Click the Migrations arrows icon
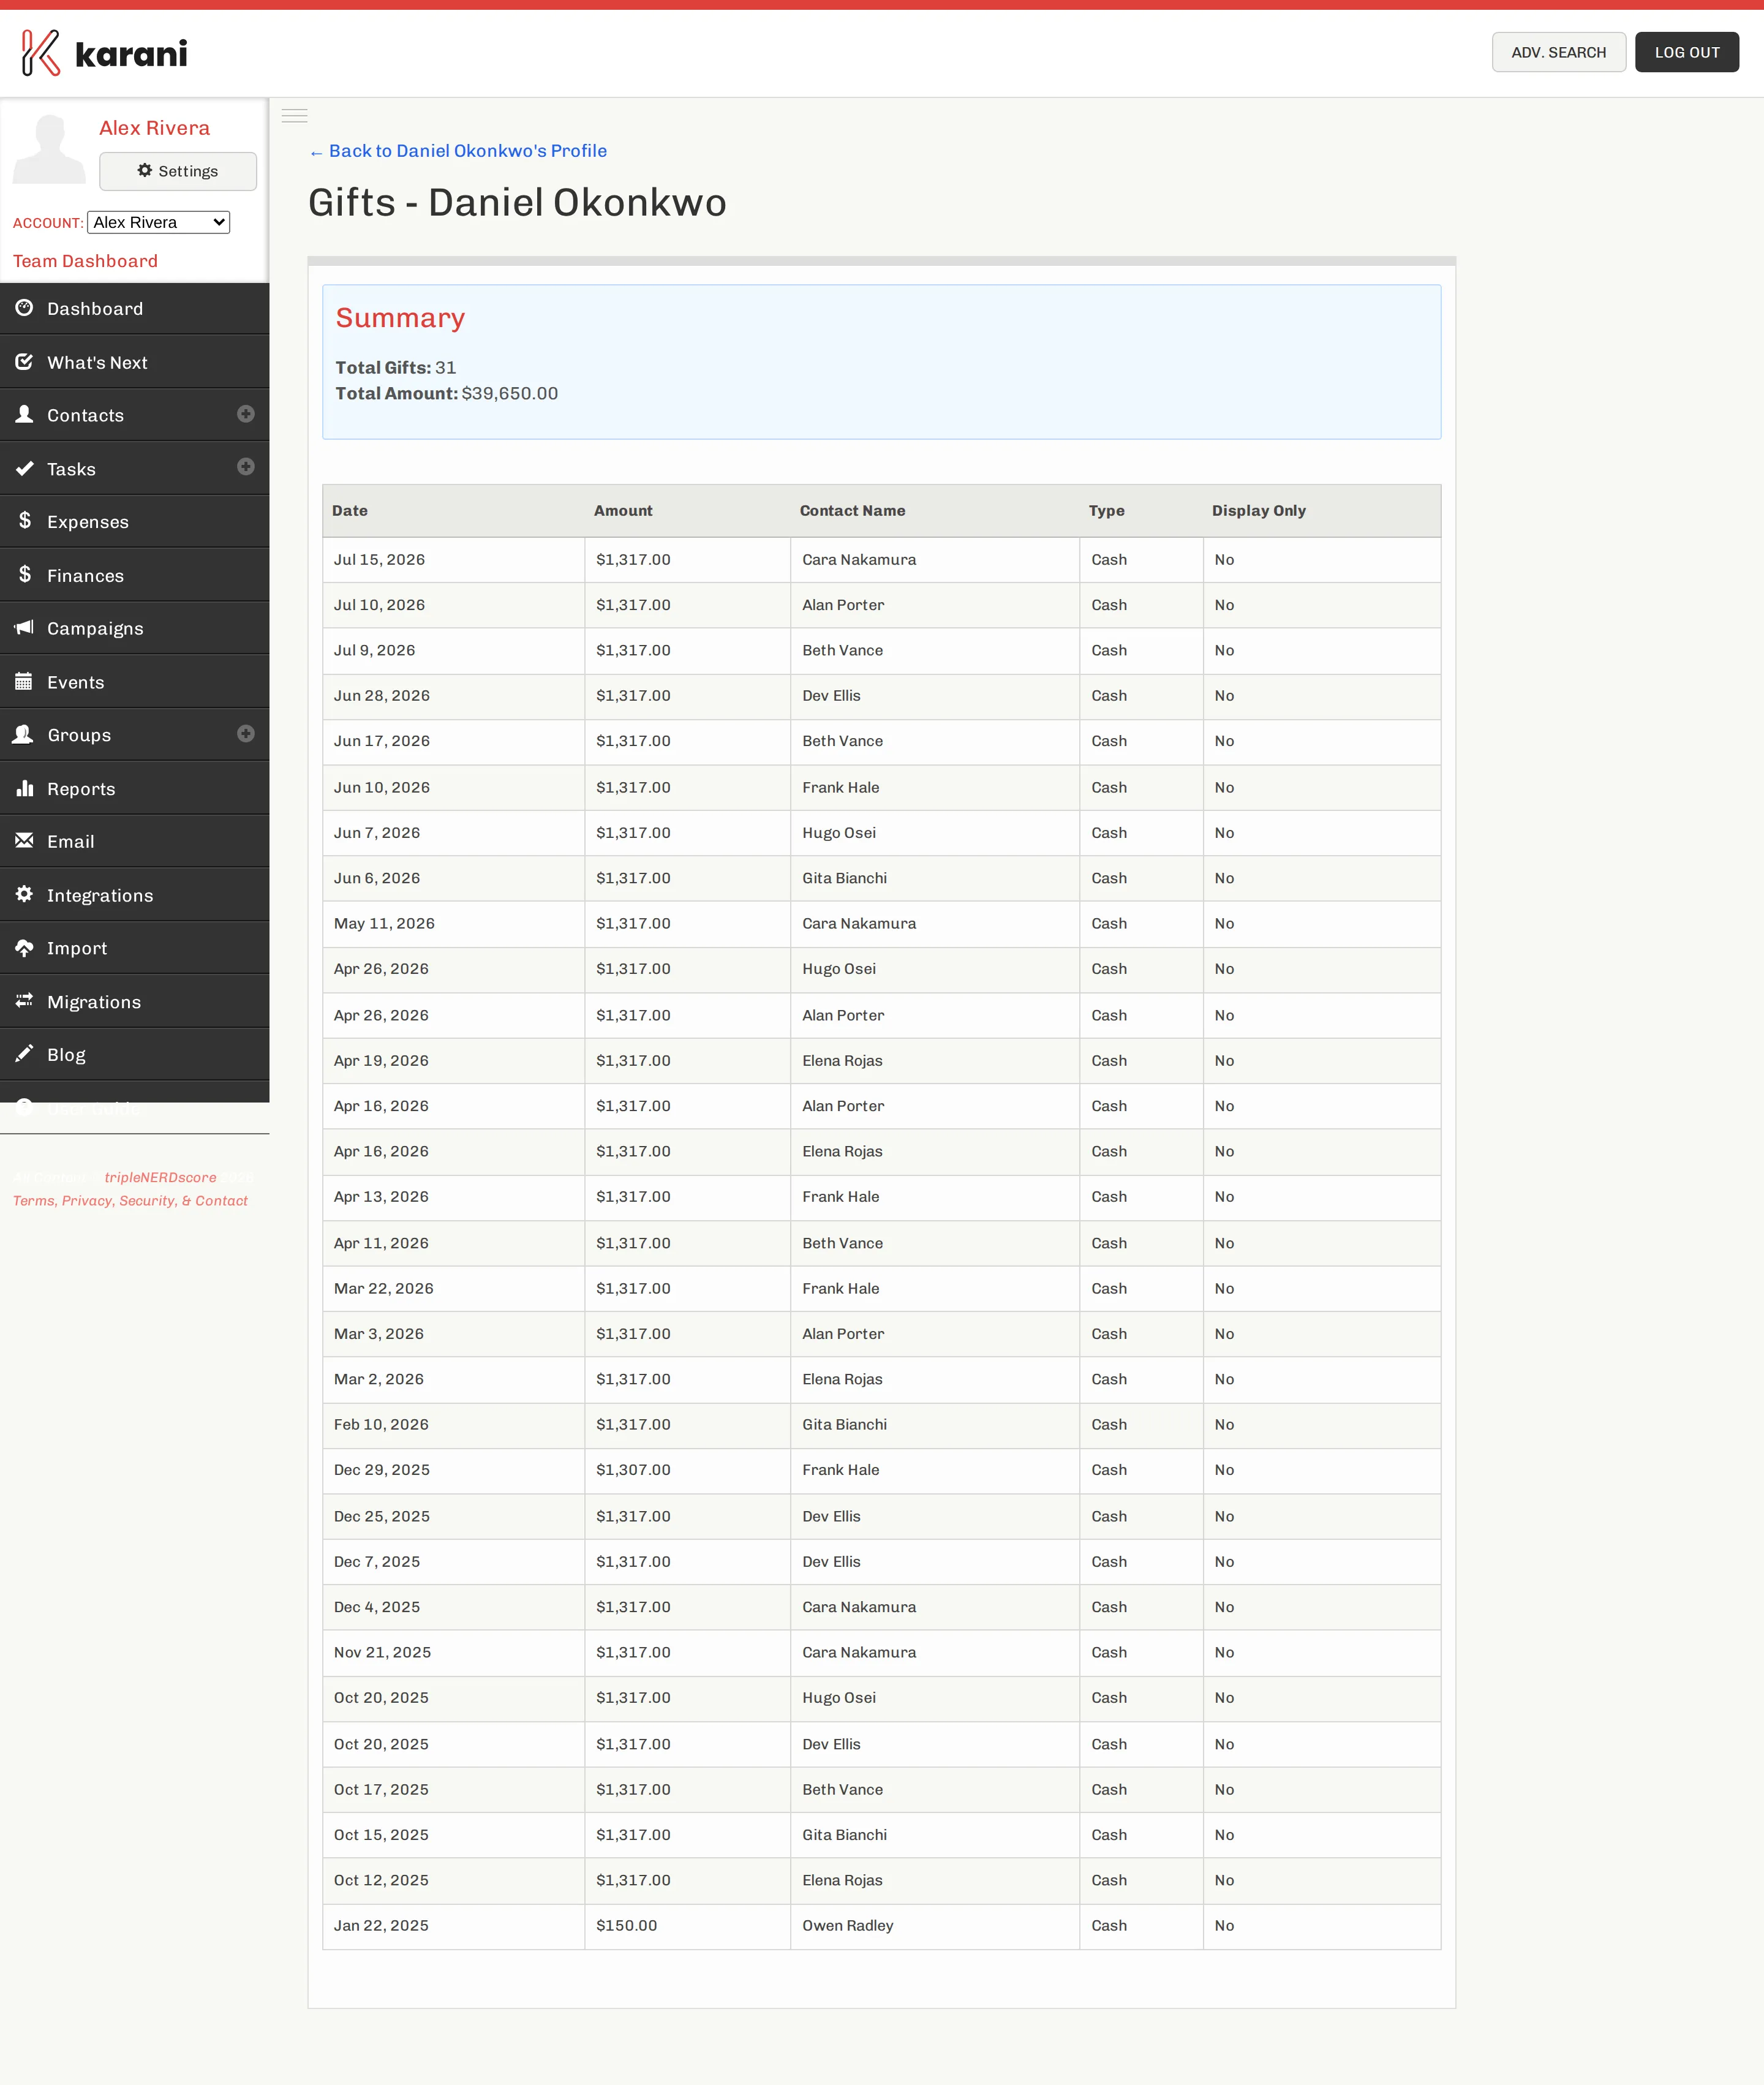This screenshot has width=1764, height=2085. click(x=24, y=1000)
